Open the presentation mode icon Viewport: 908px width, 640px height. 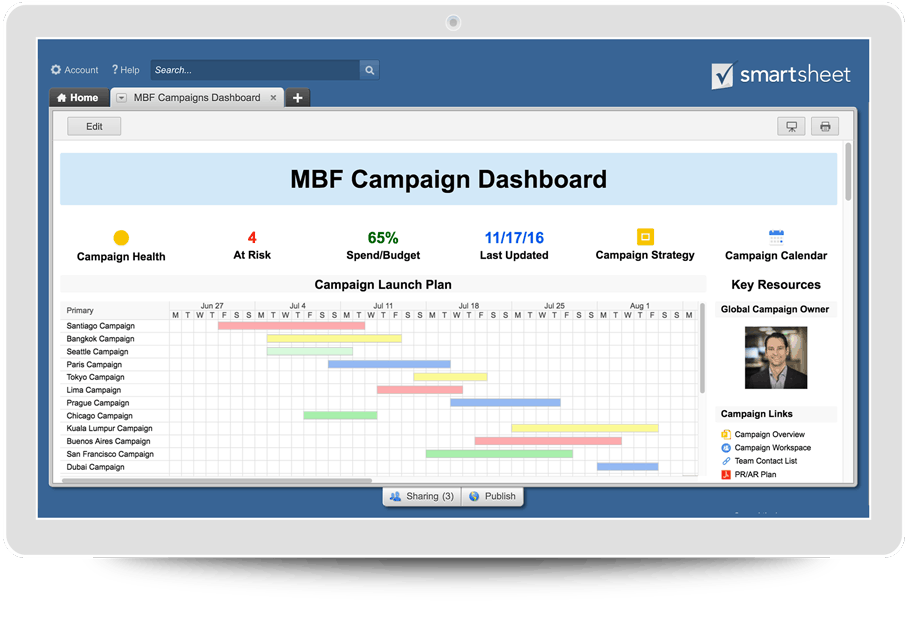tap(791, 126)
